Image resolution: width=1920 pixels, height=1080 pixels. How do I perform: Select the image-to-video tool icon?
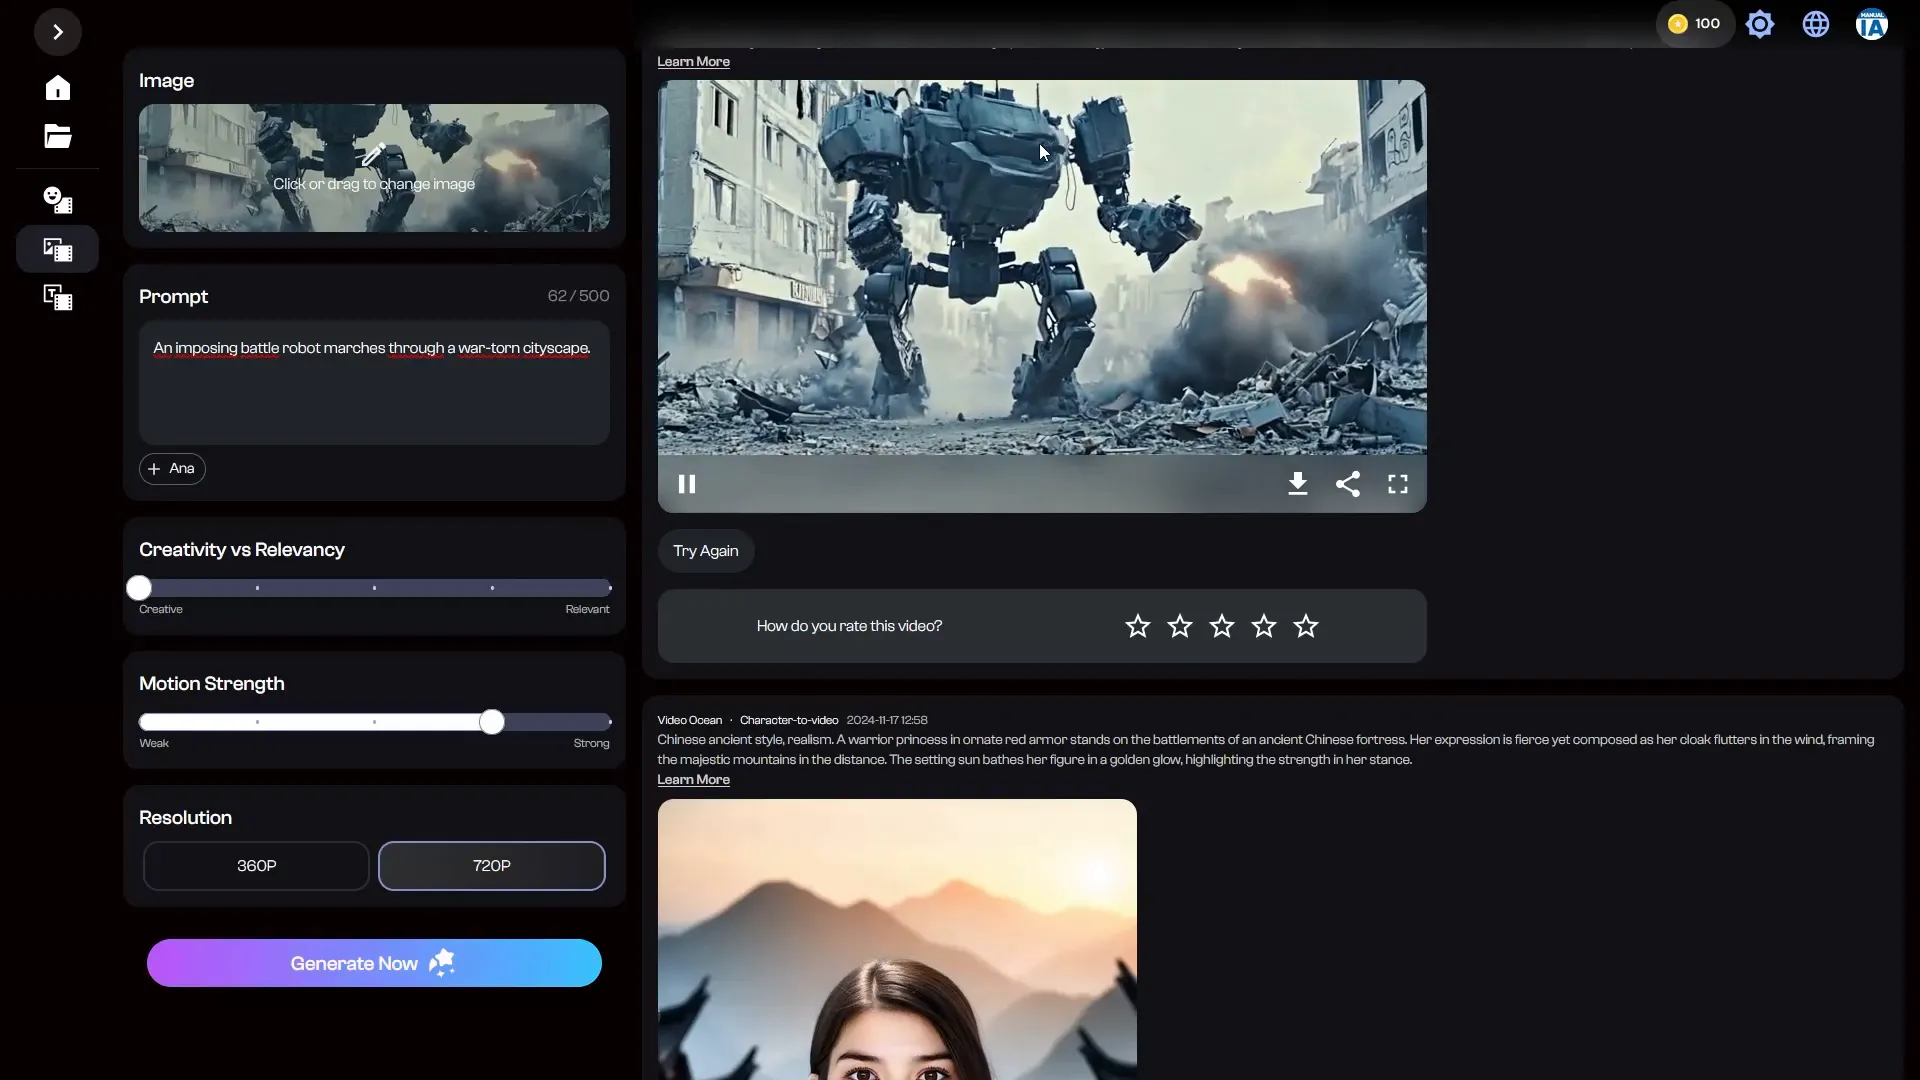click(x=58, y=249)
